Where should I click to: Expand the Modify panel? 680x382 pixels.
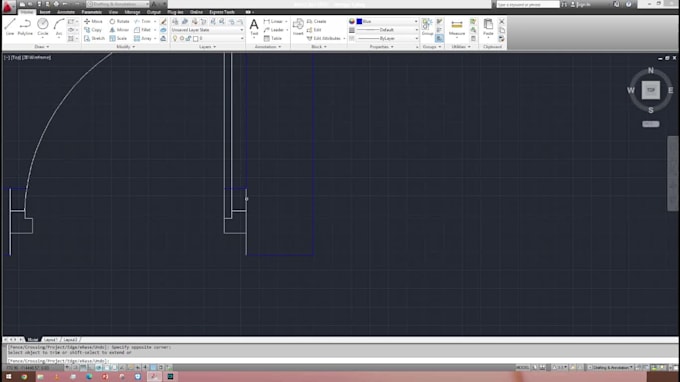[125, 47]
